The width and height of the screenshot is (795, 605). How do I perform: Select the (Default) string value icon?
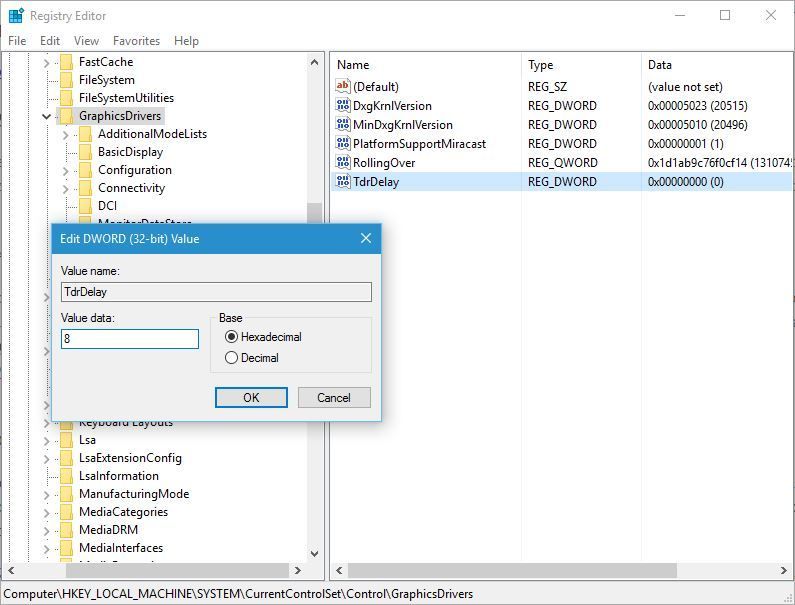343,86
